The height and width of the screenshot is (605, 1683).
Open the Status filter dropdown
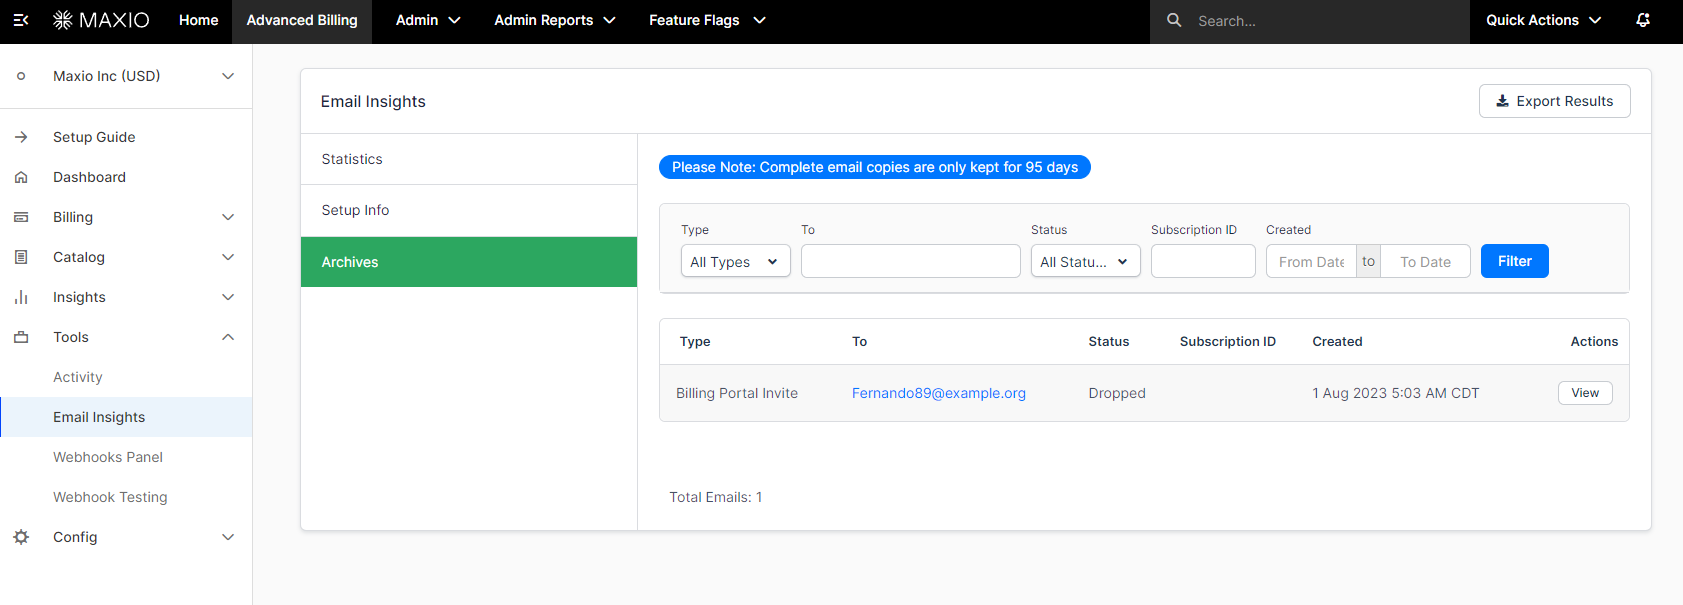[x=1085, y=261]
